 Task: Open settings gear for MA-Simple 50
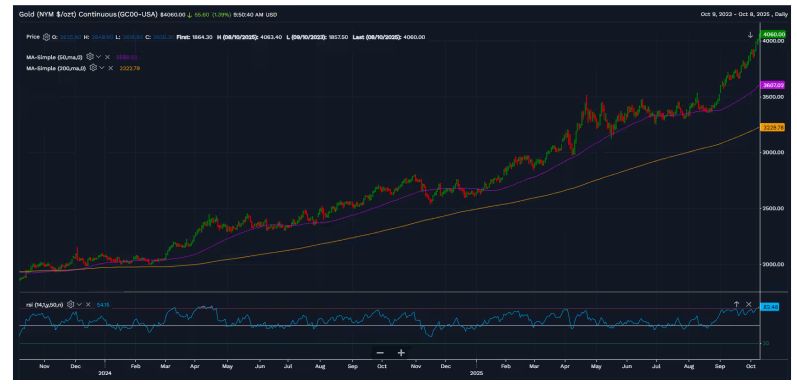pyautogui.click(x=90, y=57)
